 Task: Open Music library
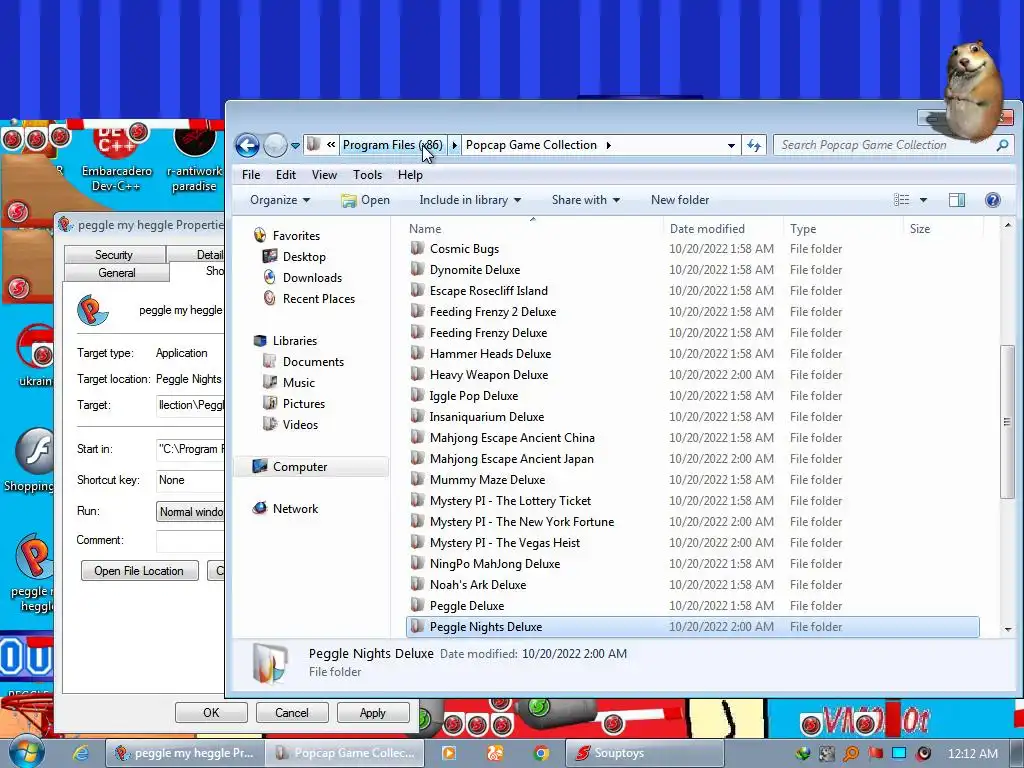(x=298, y=383)
